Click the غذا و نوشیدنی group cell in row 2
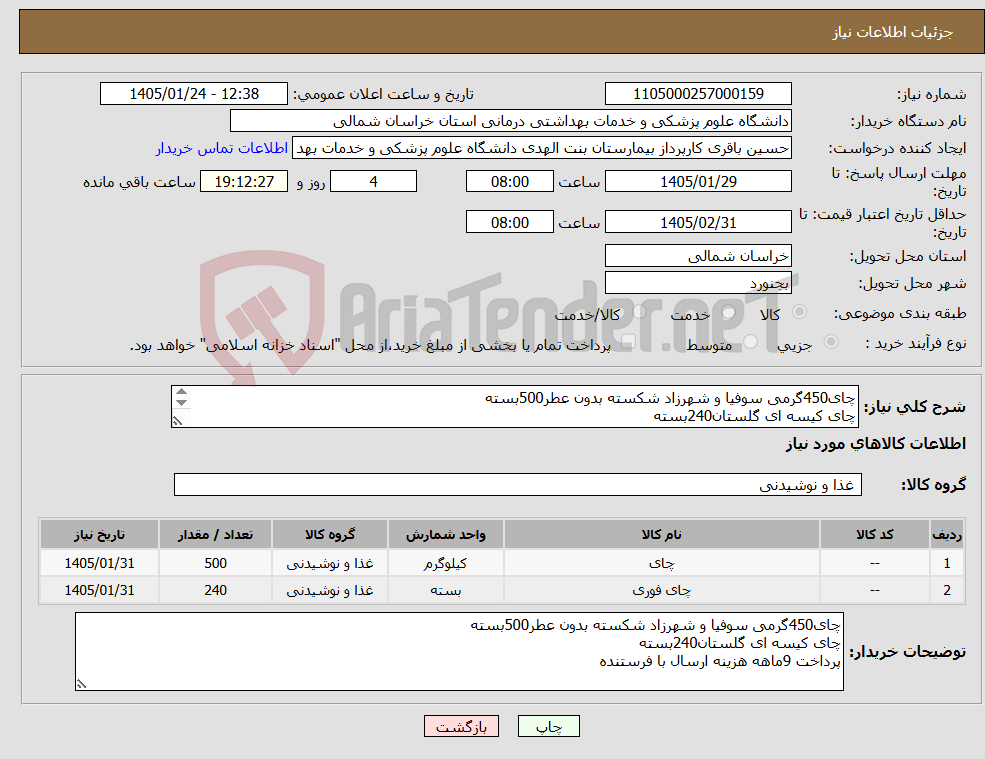This screenshot has width=985, height=759. point(330,590)
